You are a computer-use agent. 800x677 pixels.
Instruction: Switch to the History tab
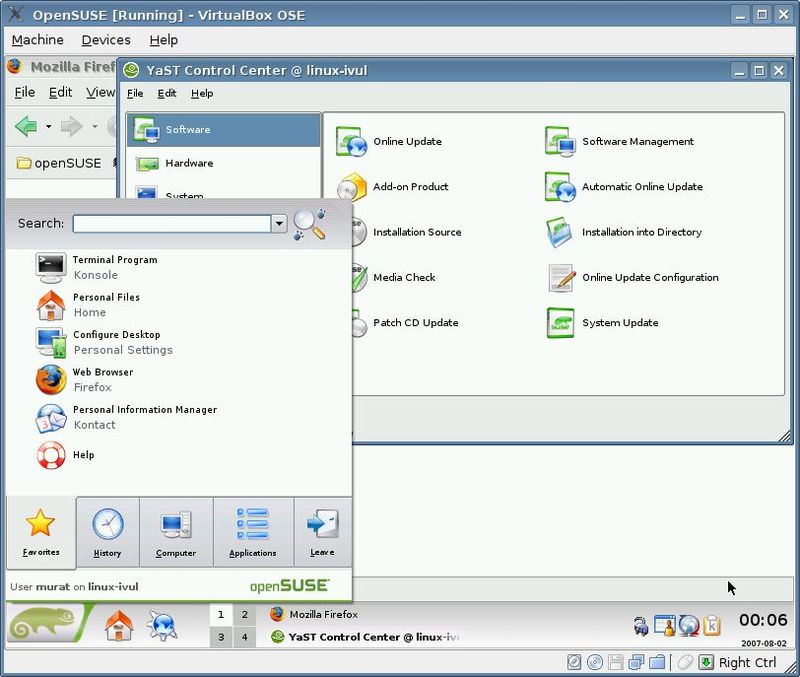click(107, 532)
